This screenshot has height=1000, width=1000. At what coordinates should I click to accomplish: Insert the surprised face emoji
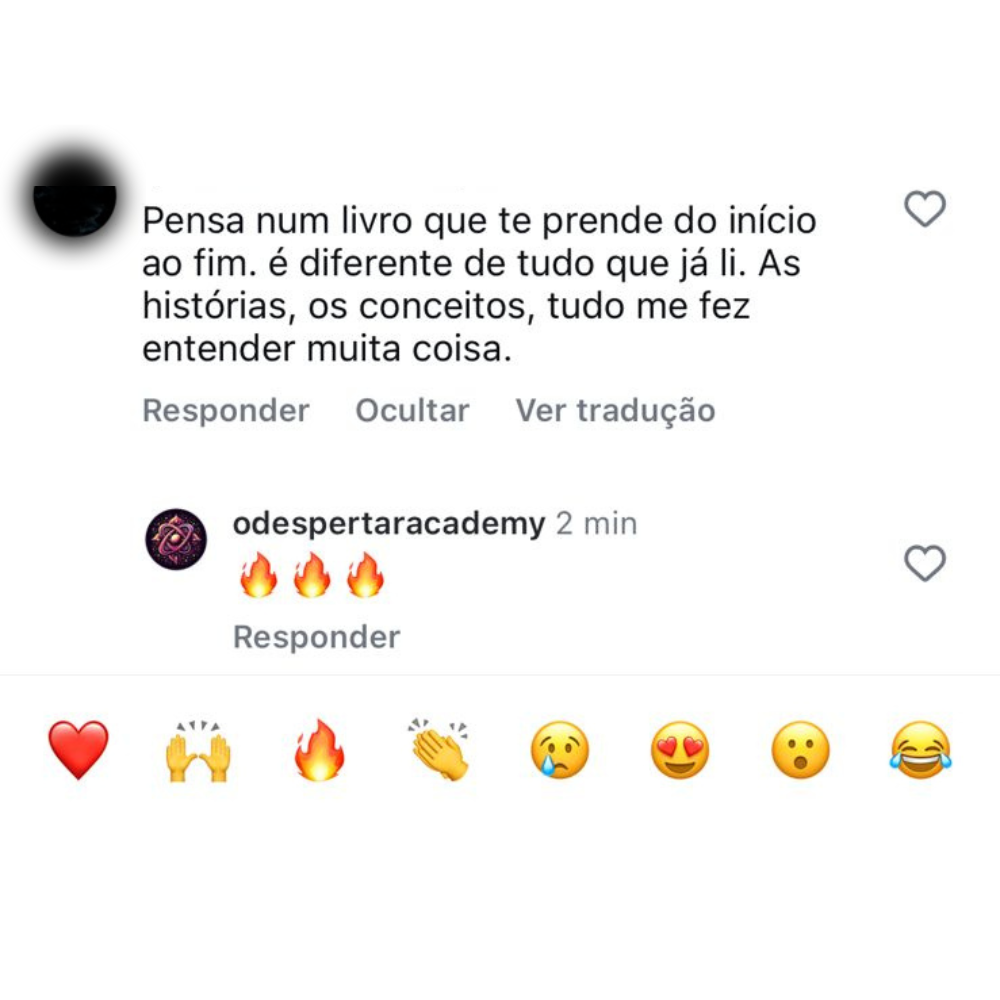click(800, 750)
